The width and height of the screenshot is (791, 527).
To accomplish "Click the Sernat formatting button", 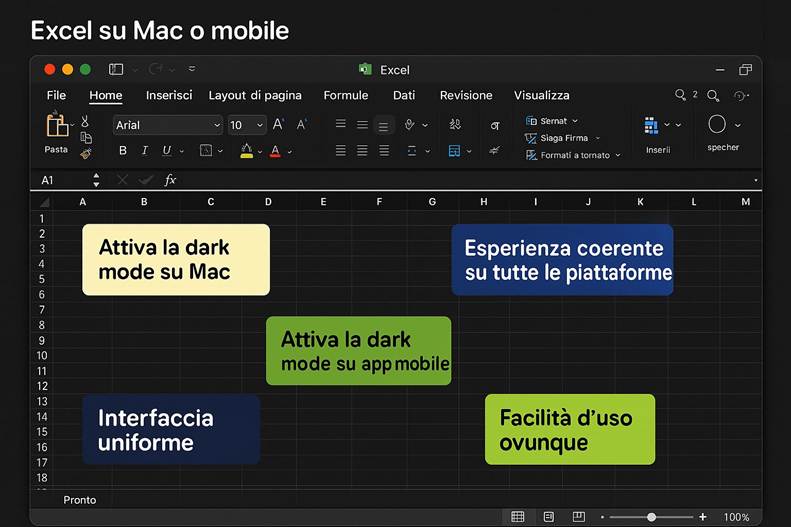I will pos(552,121).
